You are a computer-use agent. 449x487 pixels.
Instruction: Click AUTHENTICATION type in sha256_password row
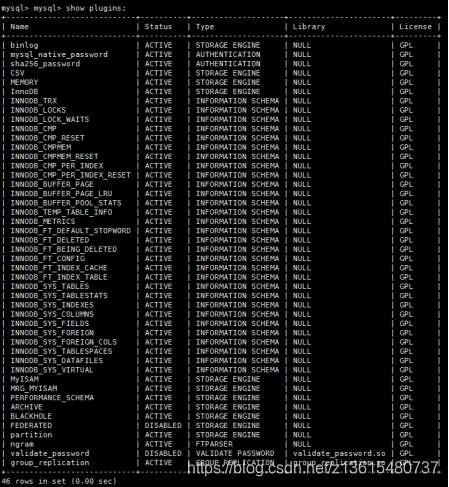coord(228,64)
